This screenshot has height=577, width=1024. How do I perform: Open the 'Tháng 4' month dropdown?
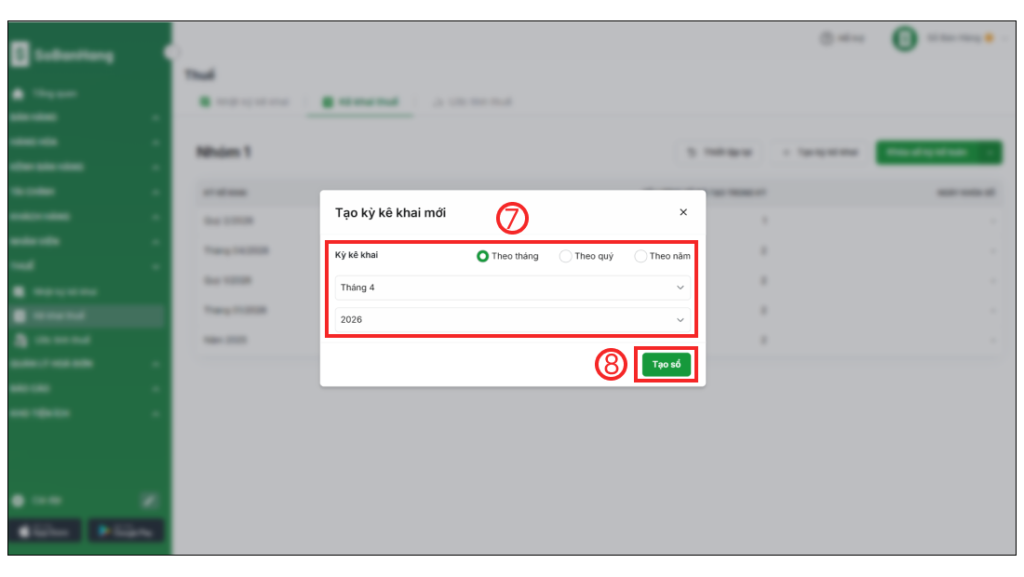coord(512,288)
